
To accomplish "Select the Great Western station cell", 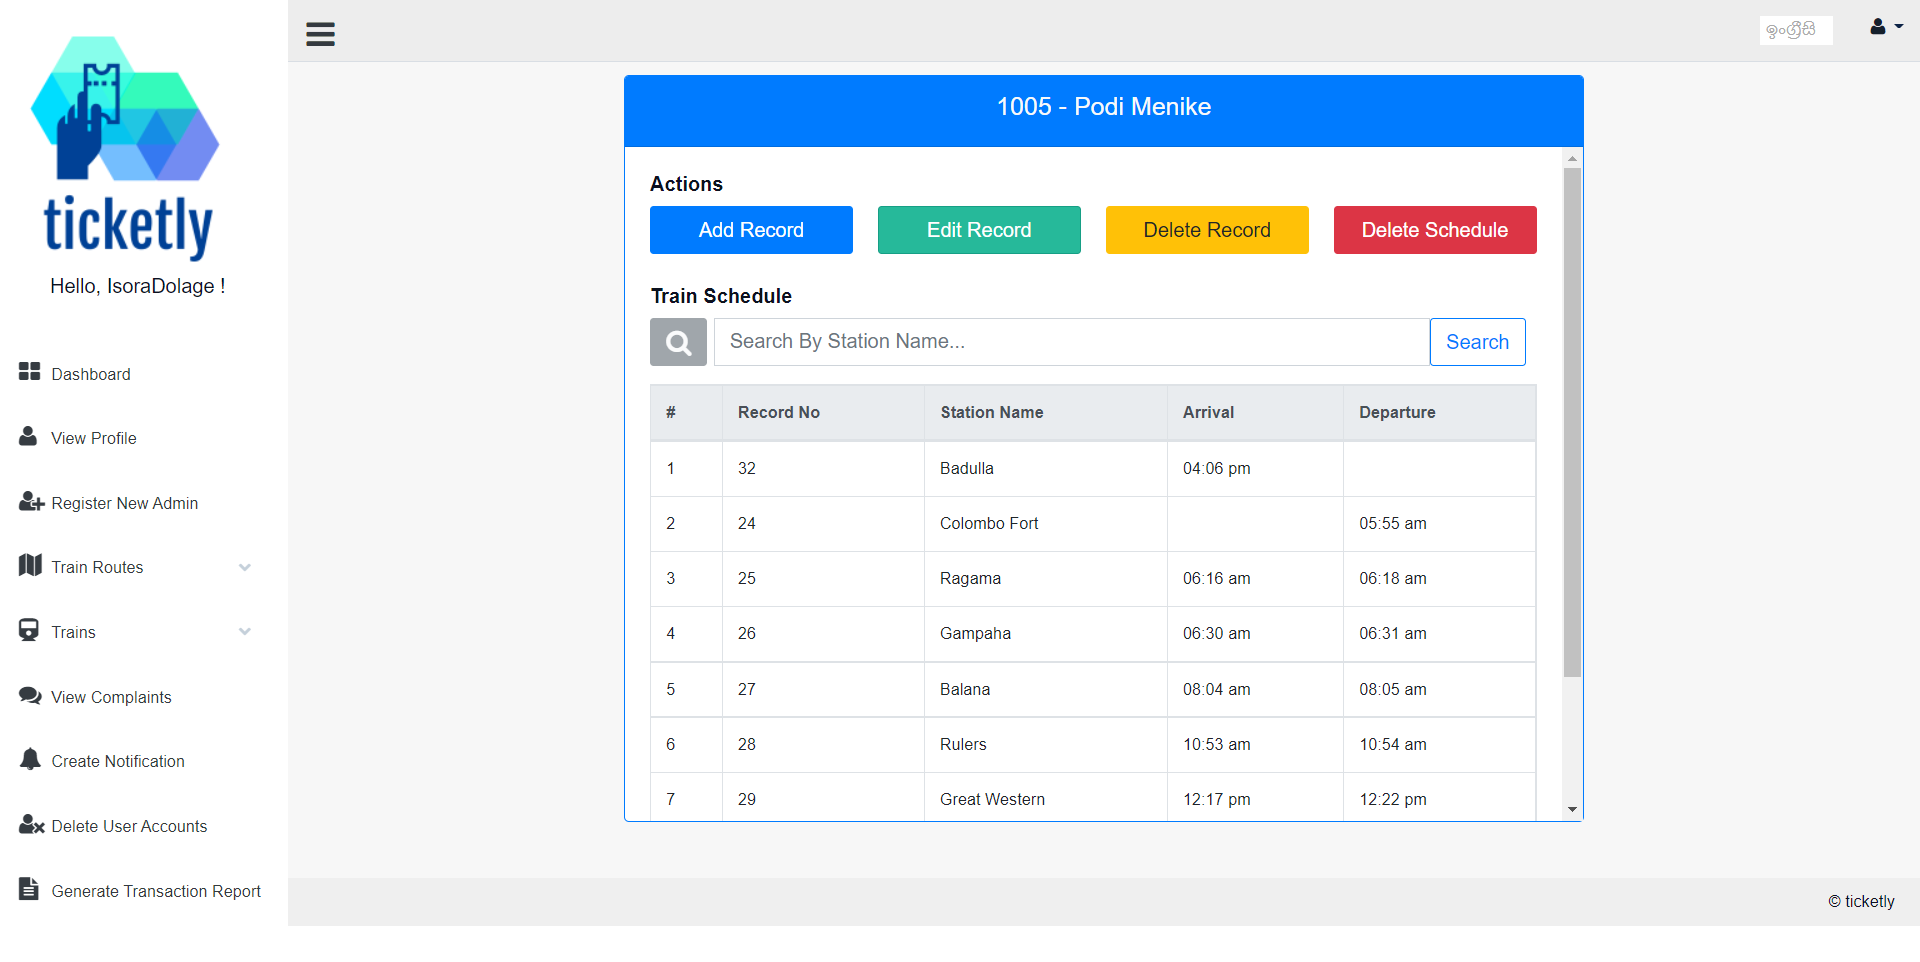I will (x=1045, y=799).
